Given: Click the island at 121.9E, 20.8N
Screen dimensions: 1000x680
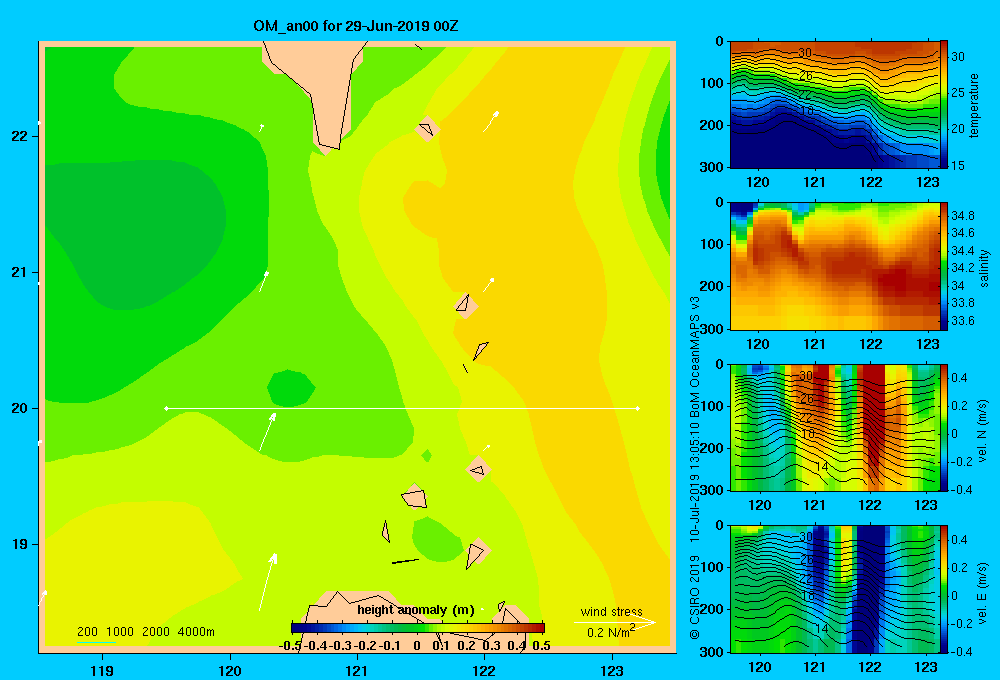Looking at the screenshot, I should pos(466,305).
